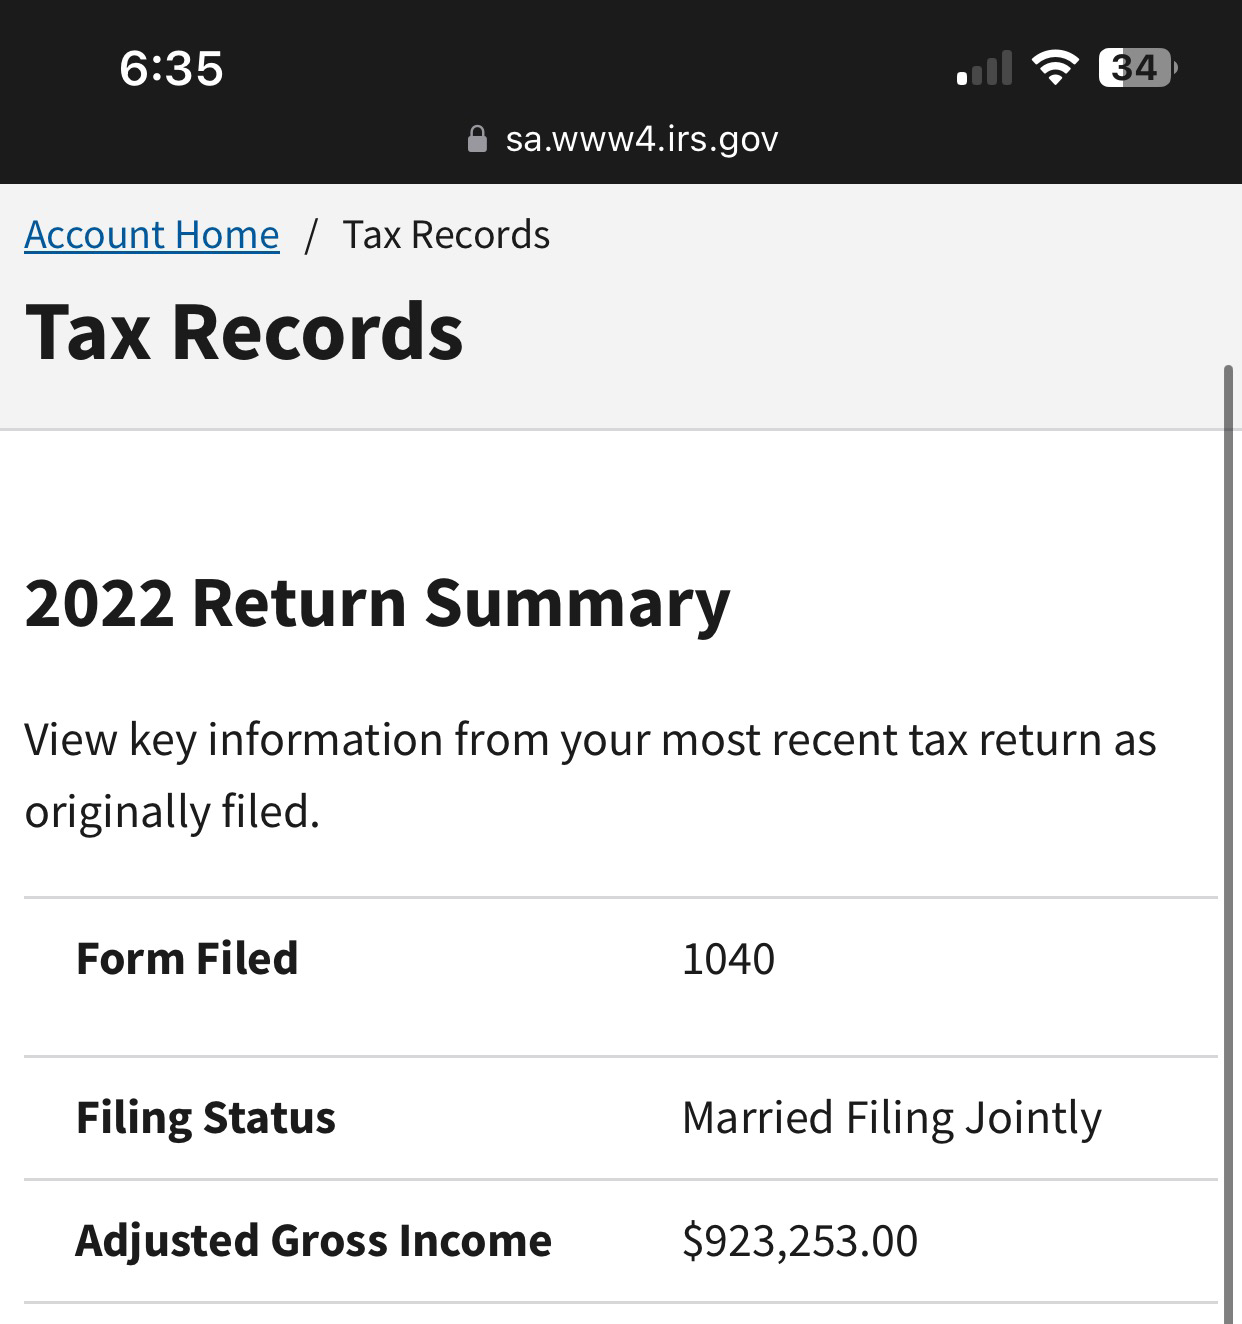Click the 1040 form value
The height and width of the screenshot is (1324, 1242).
pyautogui.click(x=728, y=959)
